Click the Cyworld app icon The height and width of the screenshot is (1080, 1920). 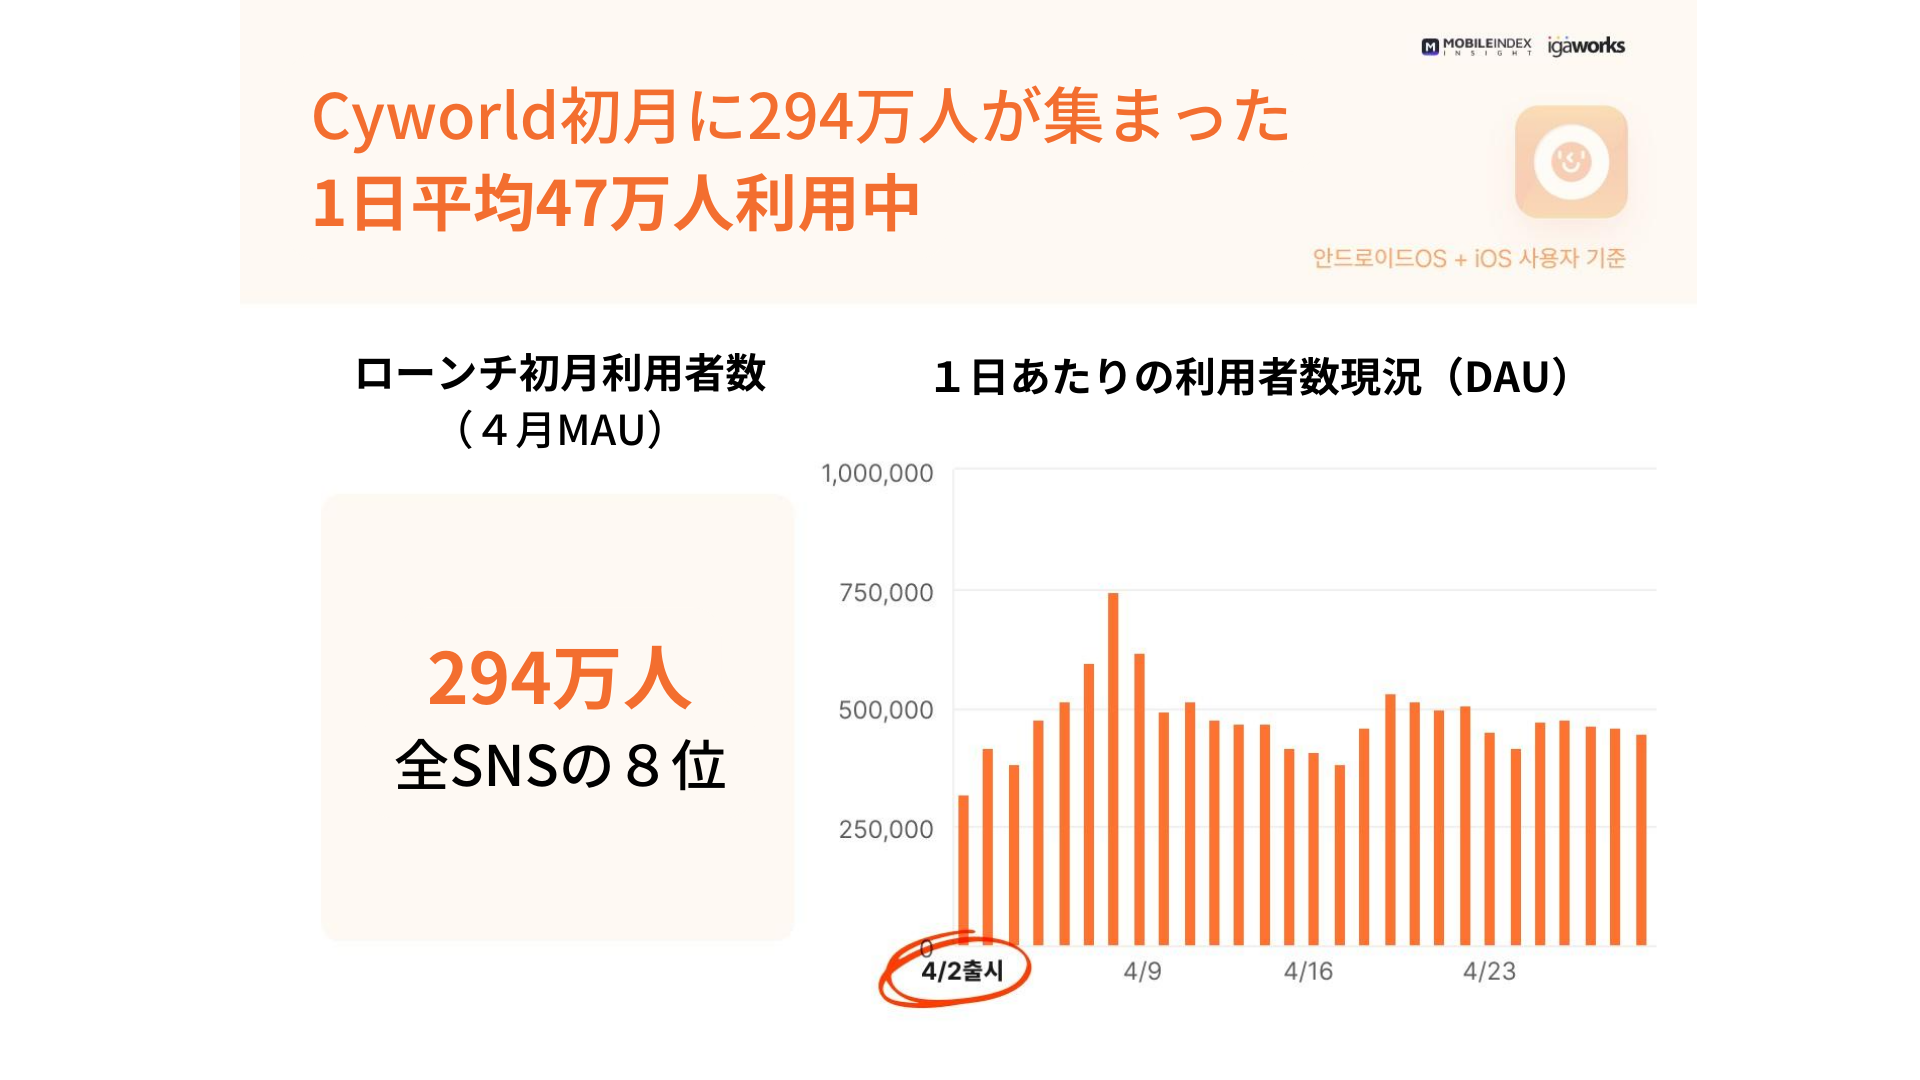[1571, 162]
